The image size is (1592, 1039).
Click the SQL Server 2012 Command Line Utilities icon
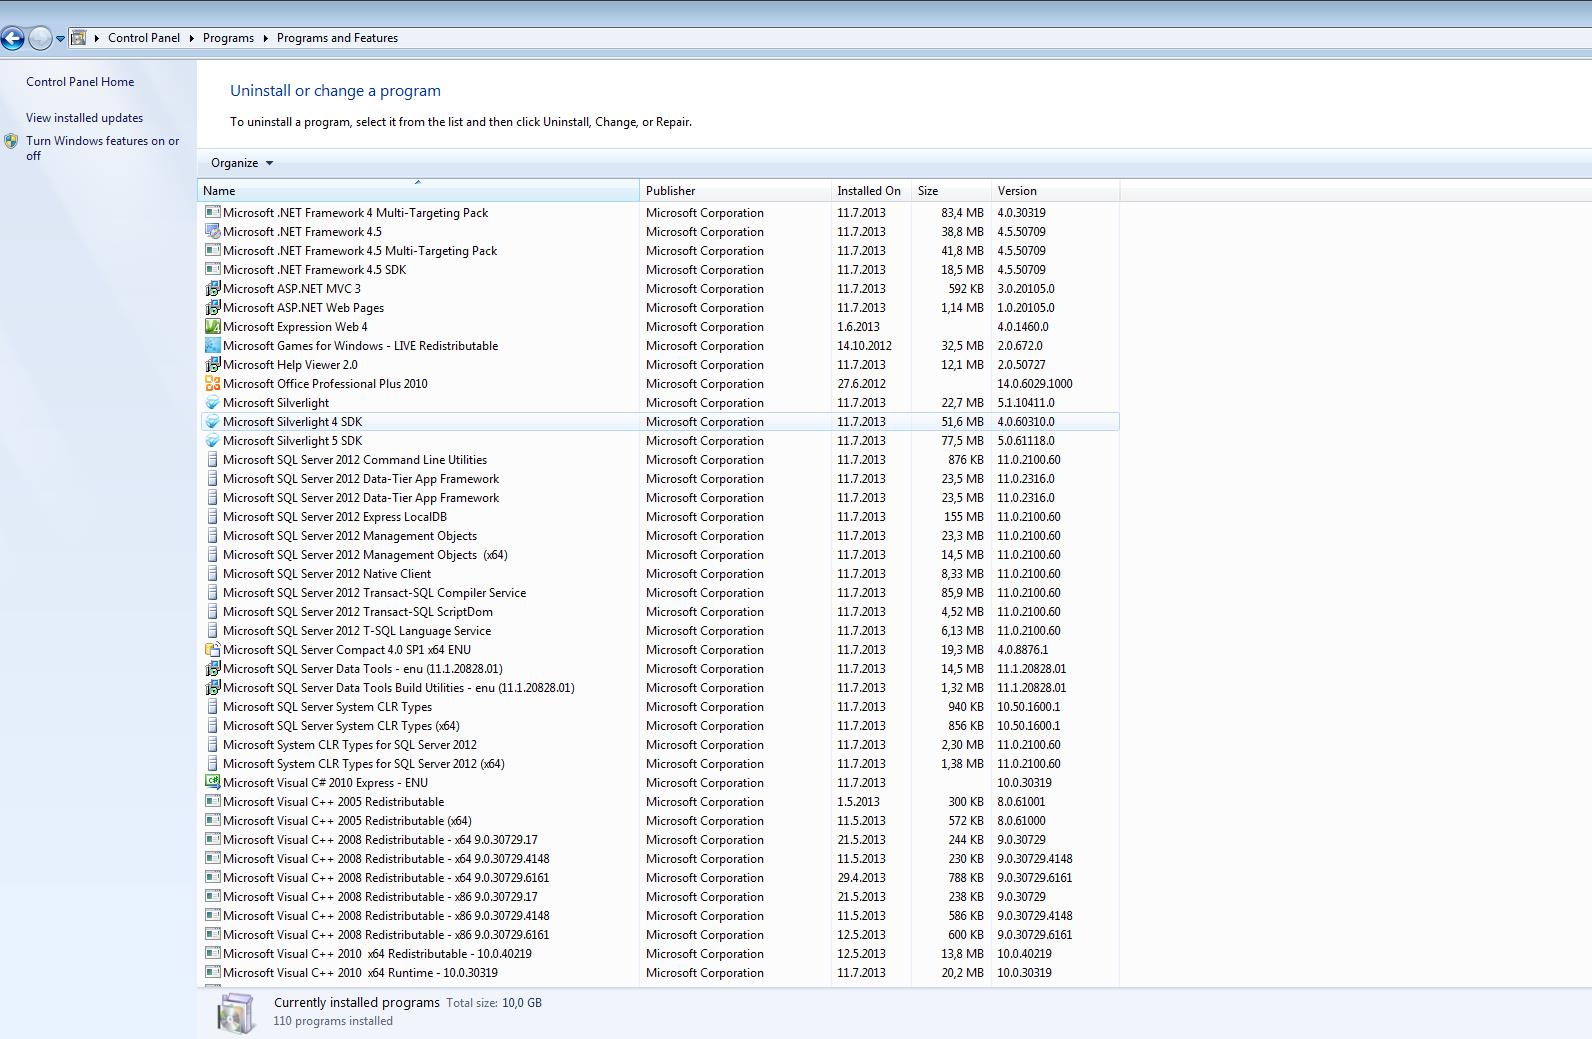pos(212,459)
